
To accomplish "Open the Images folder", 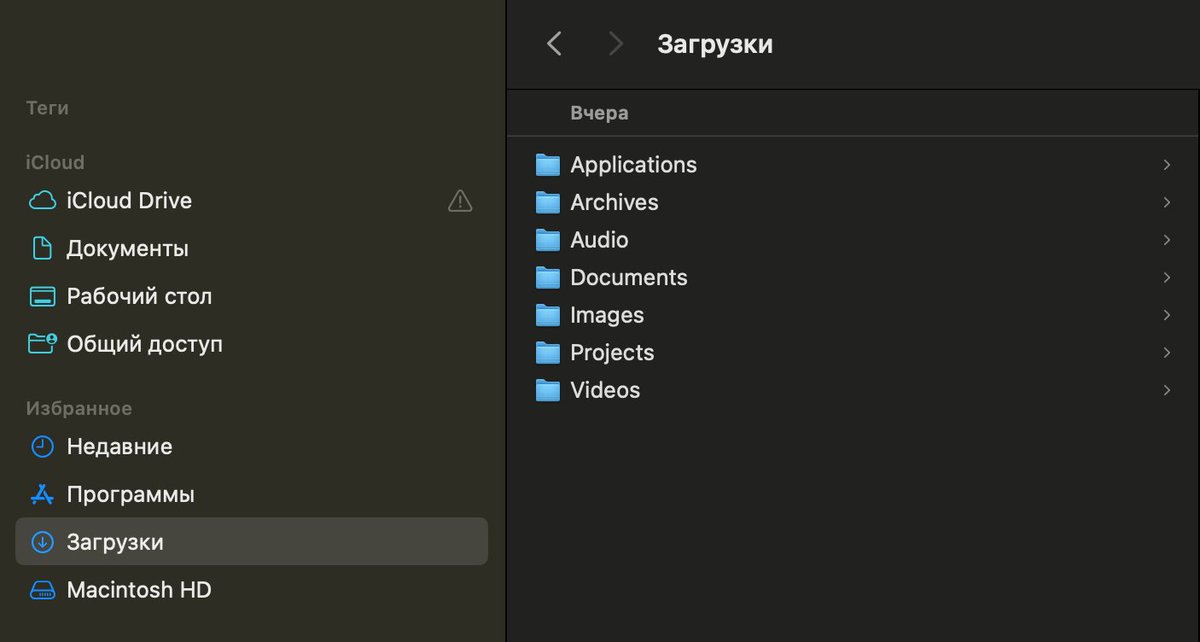I will tap(606, 314).
